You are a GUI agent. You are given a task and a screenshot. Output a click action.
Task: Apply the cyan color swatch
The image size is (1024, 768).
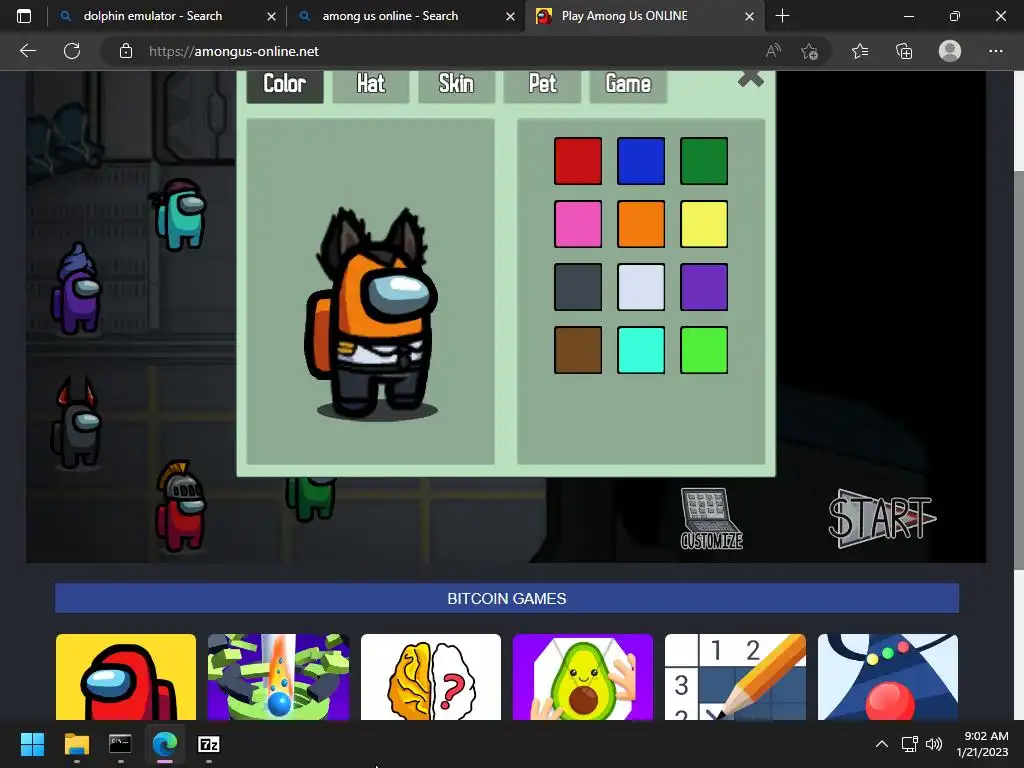(641, 350)
